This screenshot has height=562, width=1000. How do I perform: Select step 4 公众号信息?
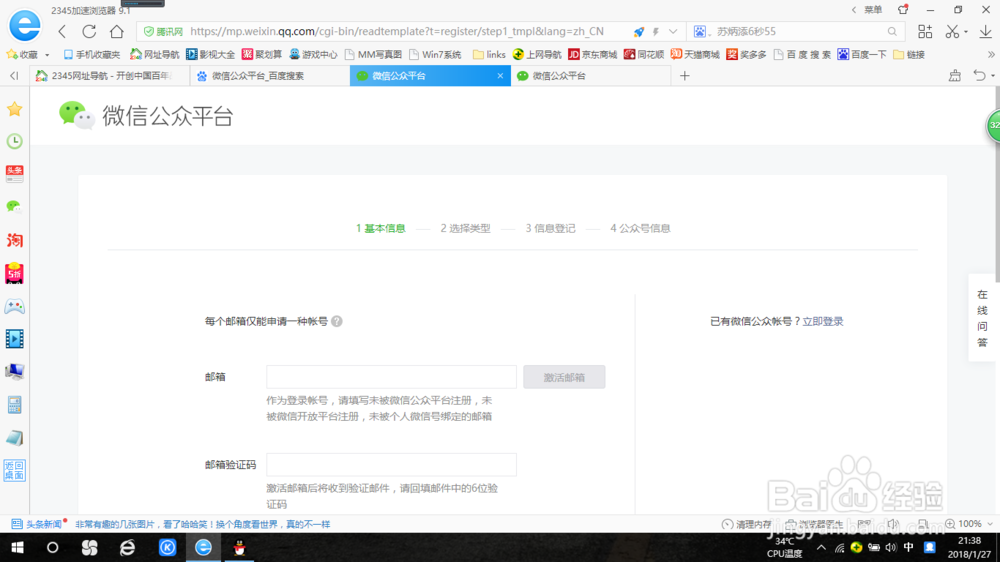tap(640, 228)
